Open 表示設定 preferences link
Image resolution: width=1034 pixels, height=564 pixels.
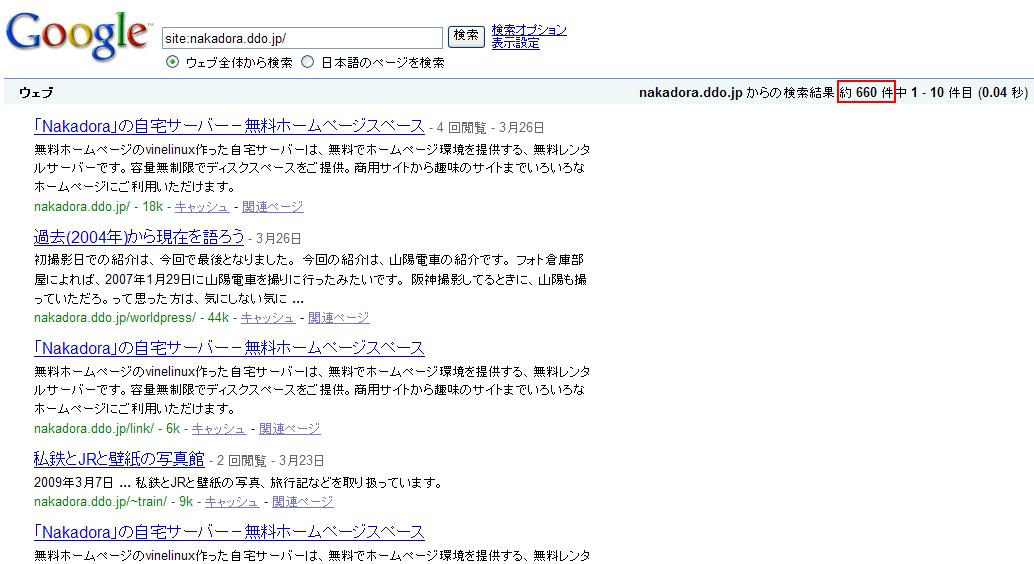click(515, 44)
